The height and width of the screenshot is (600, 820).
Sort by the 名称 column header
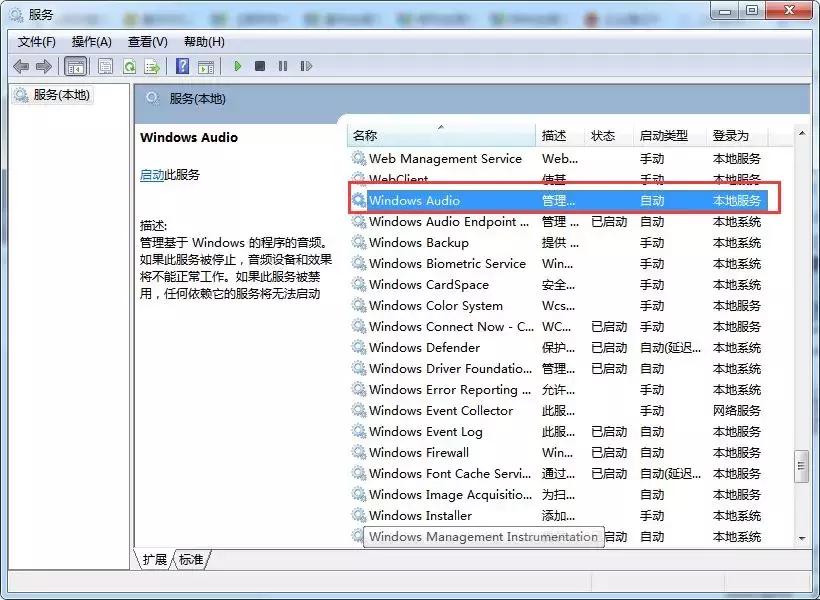click(441, 135)
